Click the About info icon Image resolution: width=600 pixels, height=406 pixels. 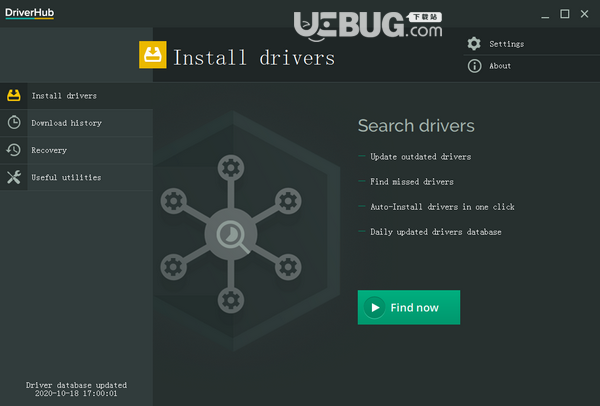click(x=474, y=66)
